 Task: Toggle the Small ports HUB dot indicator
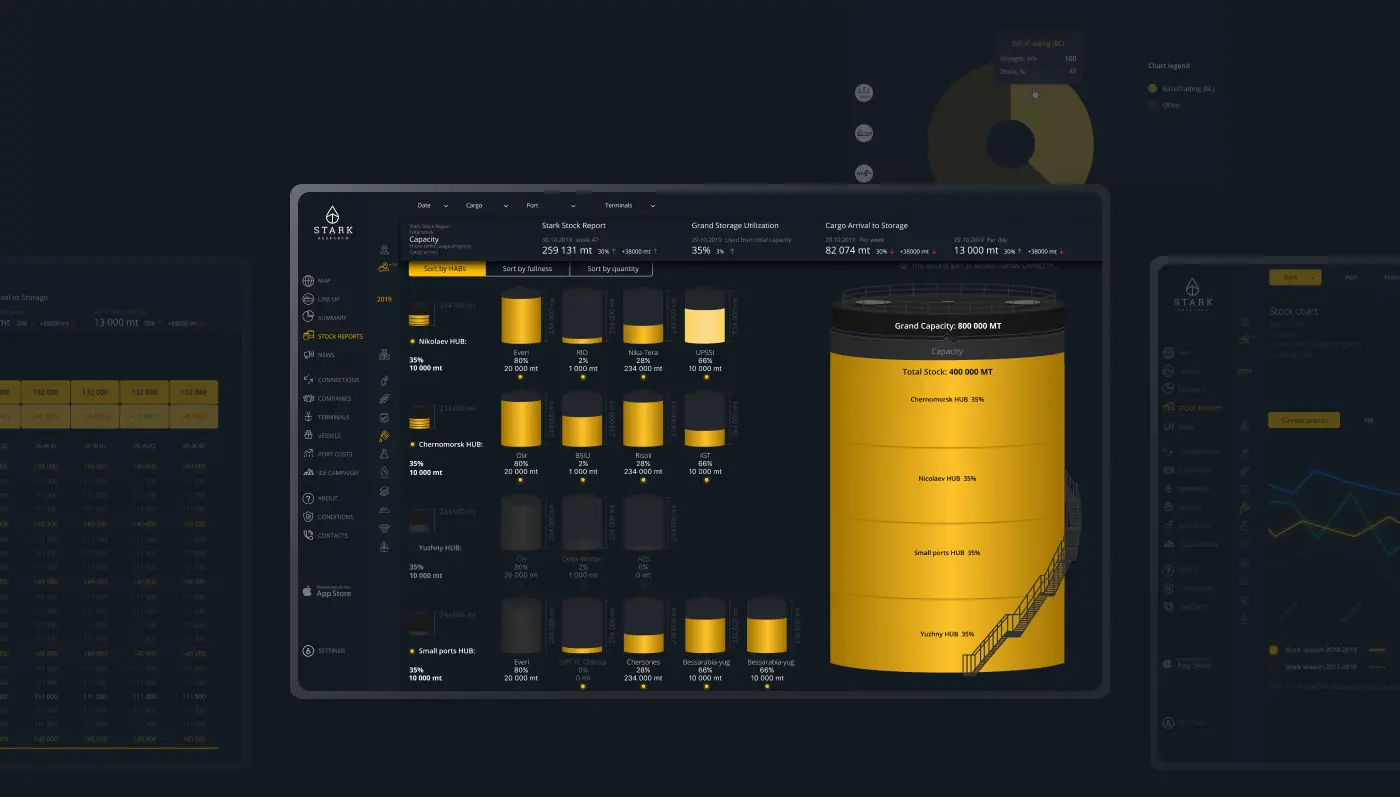(413, 651)
